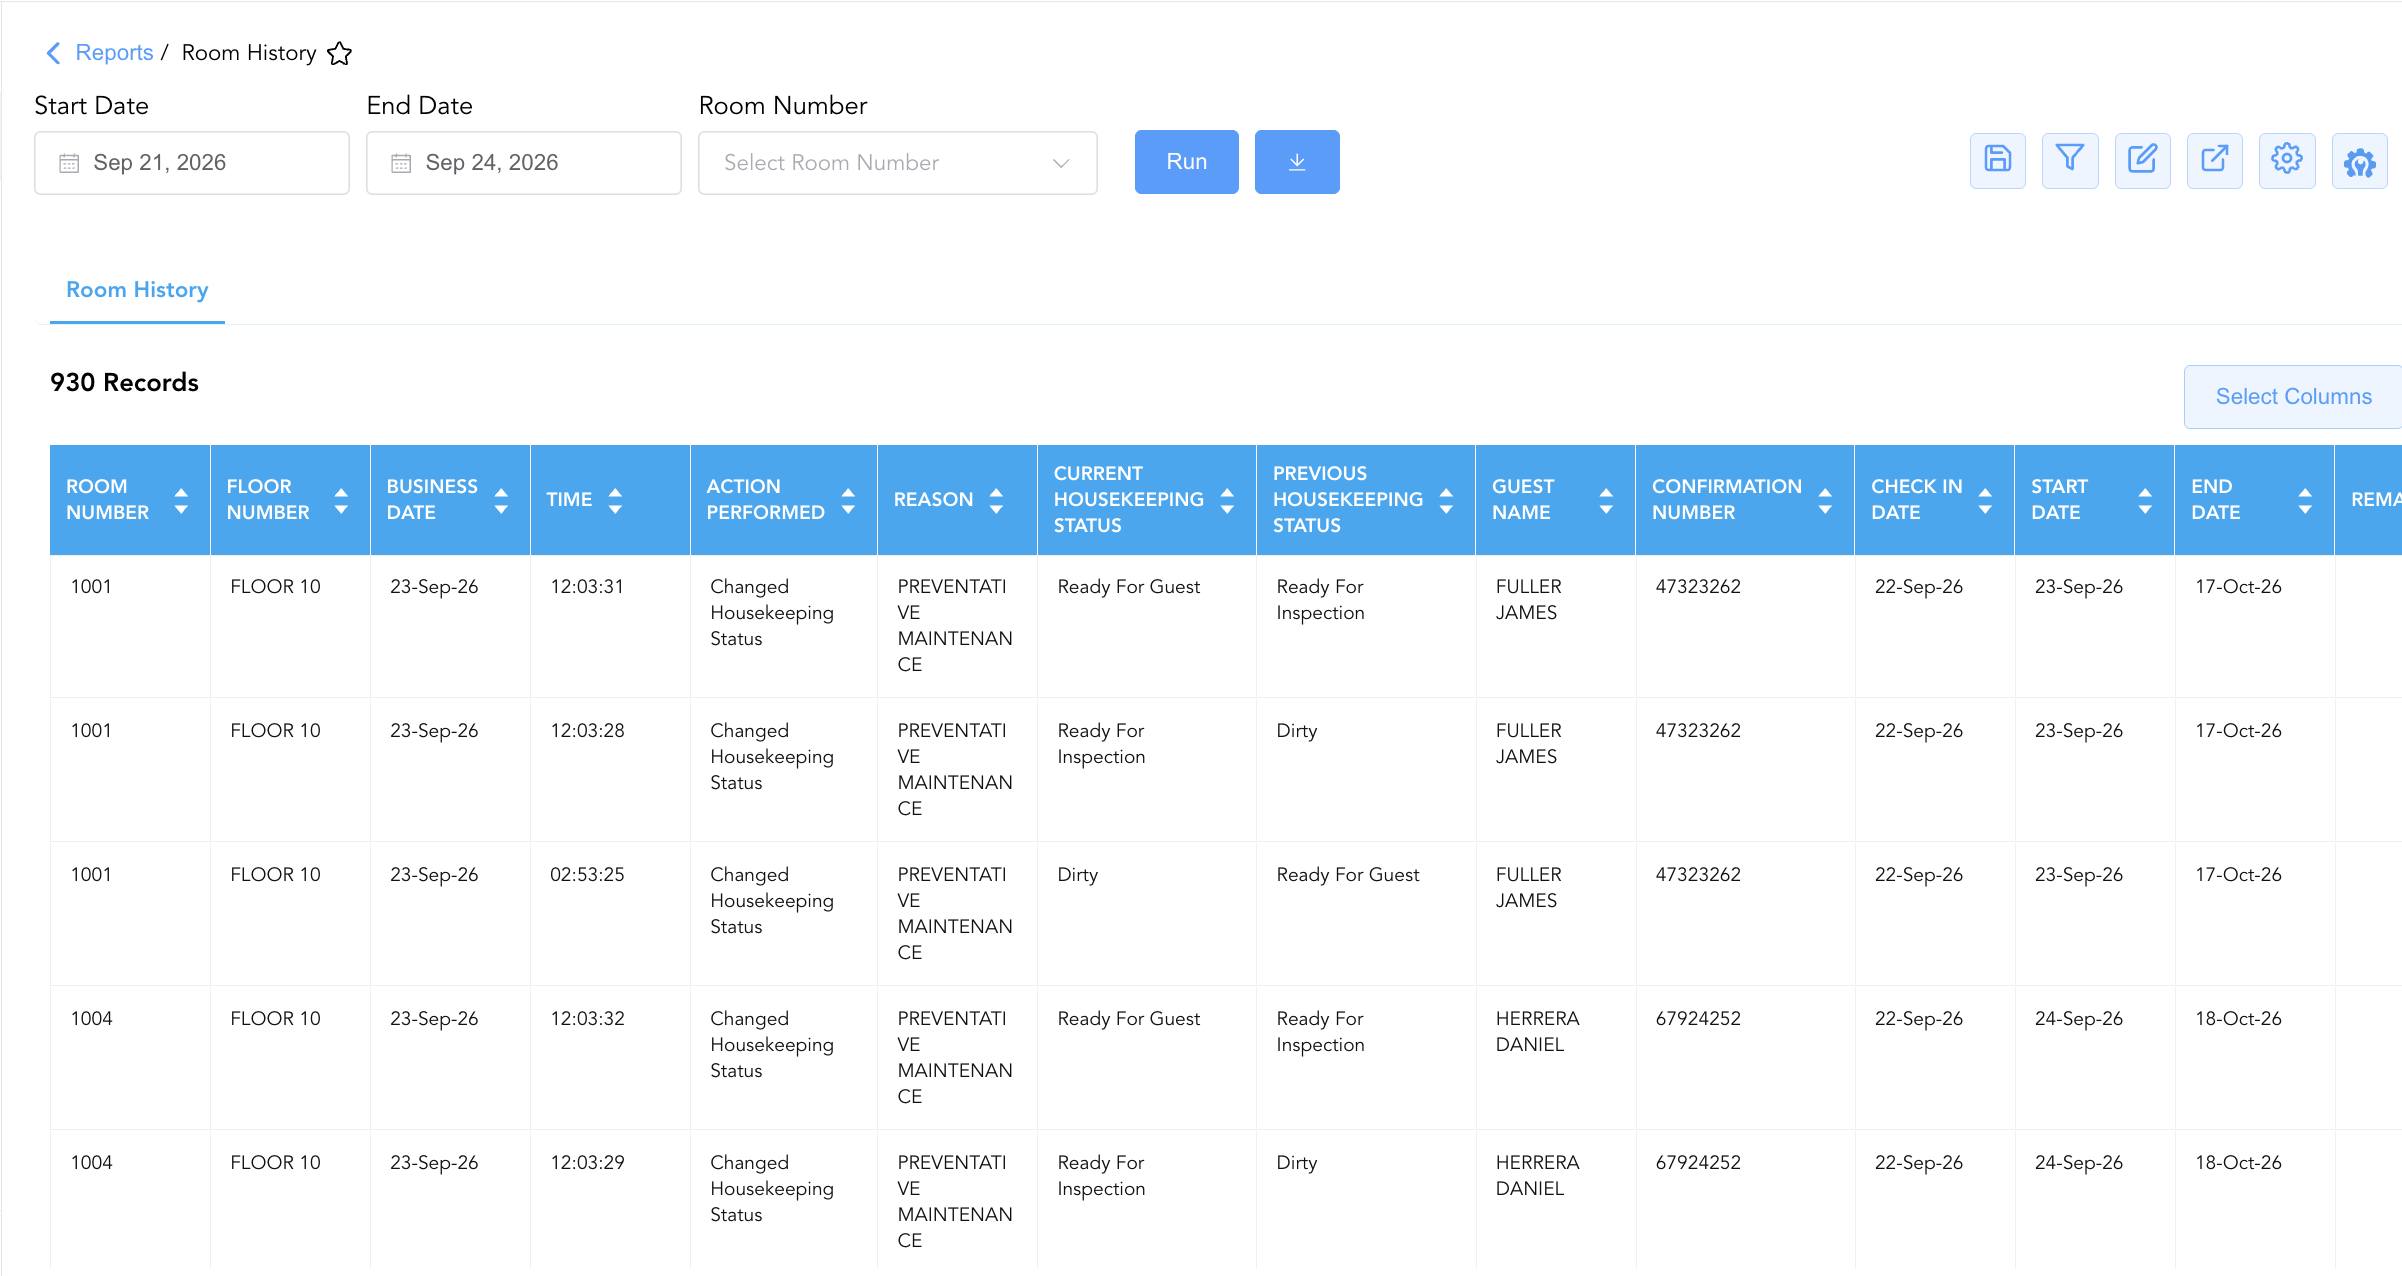Favorite the Room History report star
2402x1276 pixels.
click(340, 53)
